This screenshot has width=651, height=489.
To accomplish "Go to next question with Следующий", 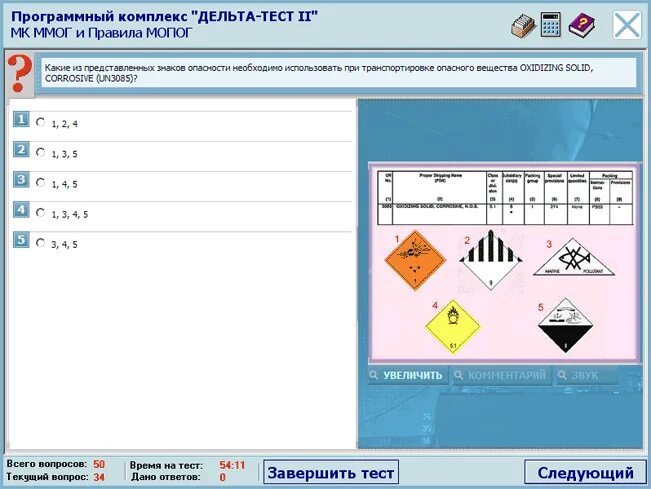I will 585,472.
